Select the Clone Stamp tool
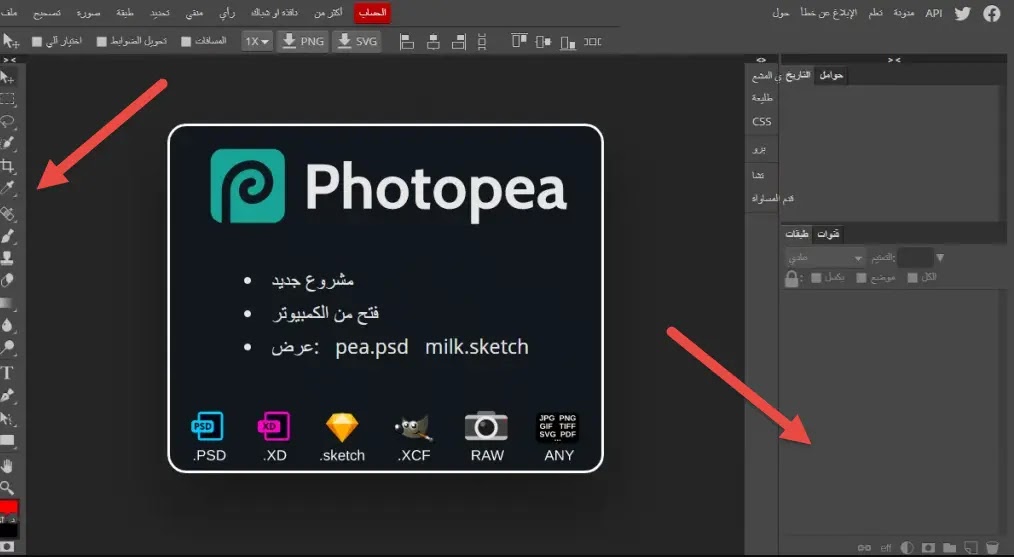 pyautogui.click(x=8, y=257)
